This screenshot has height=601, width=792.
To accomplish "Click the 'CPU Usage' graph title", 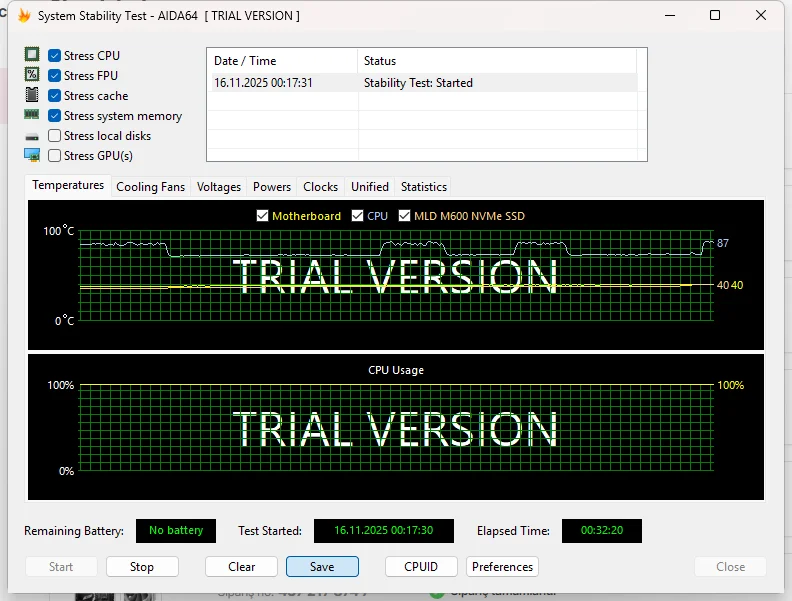I will coord(396,370).
